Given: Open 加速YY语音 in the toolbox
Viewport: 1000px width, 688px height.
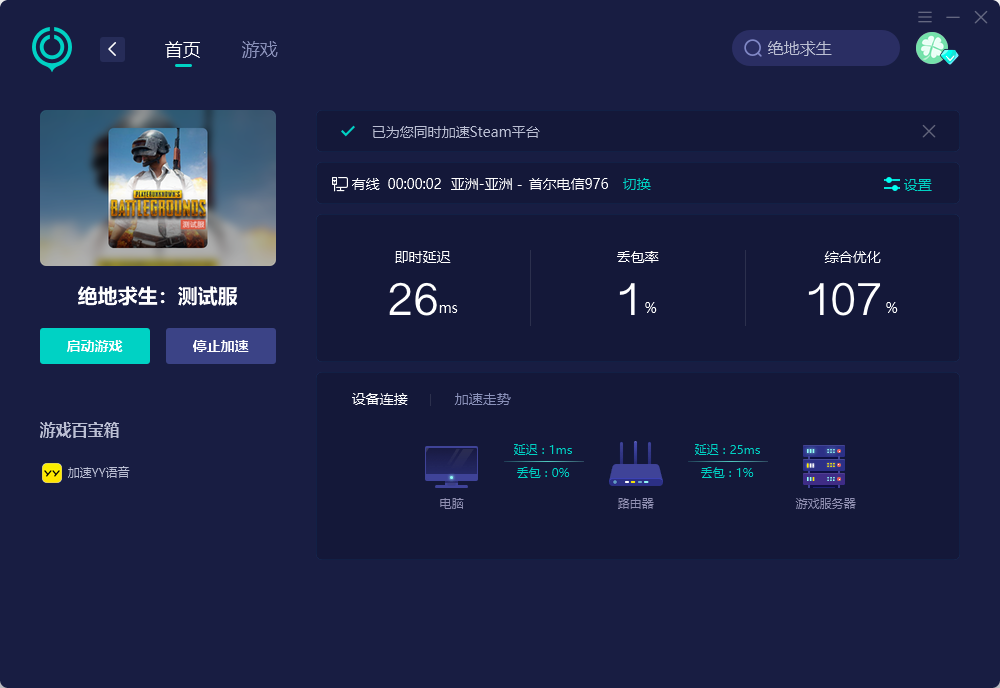Looking at the screenshot, I should pyautogui.click(x=86, y=472).
